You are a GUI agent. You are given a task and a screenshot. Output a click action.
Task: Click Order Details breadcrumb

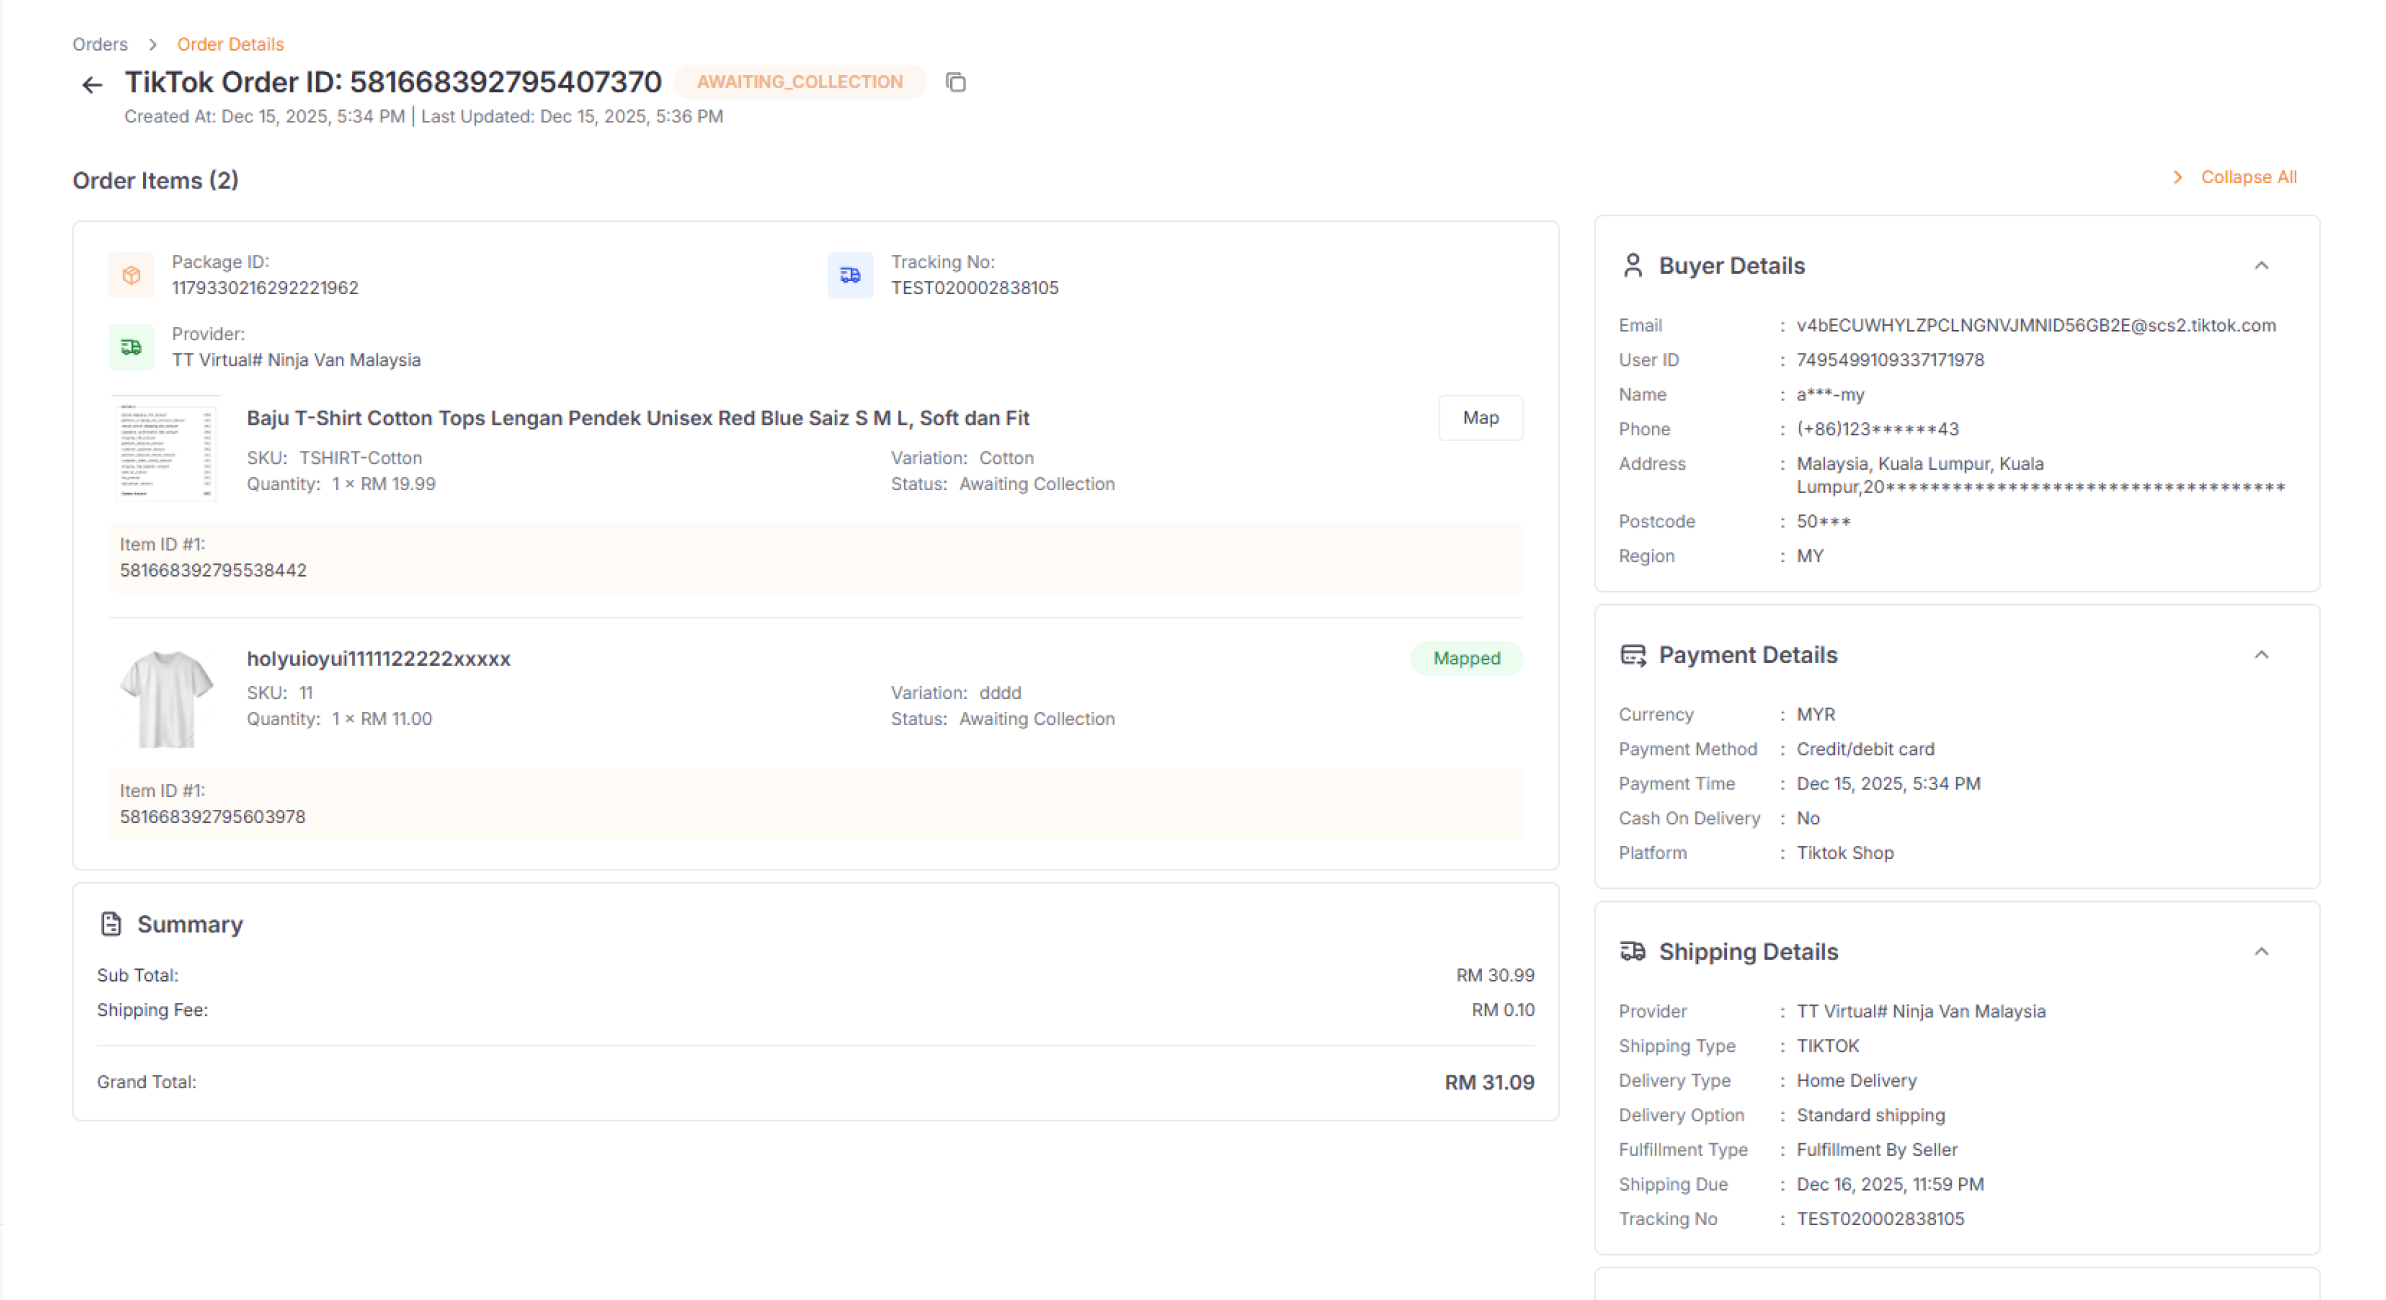tap(230, 44)
